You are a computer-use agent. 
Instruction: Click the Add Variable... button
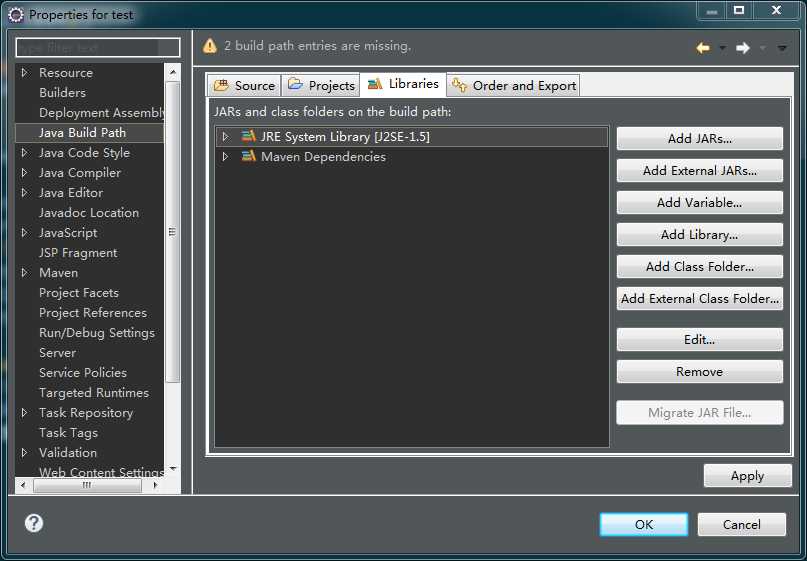(699, 202)
